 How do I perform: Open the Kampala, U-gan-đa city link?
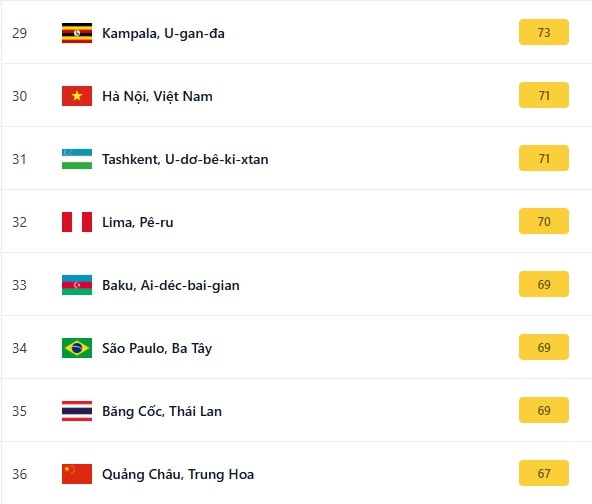point(163,34)
